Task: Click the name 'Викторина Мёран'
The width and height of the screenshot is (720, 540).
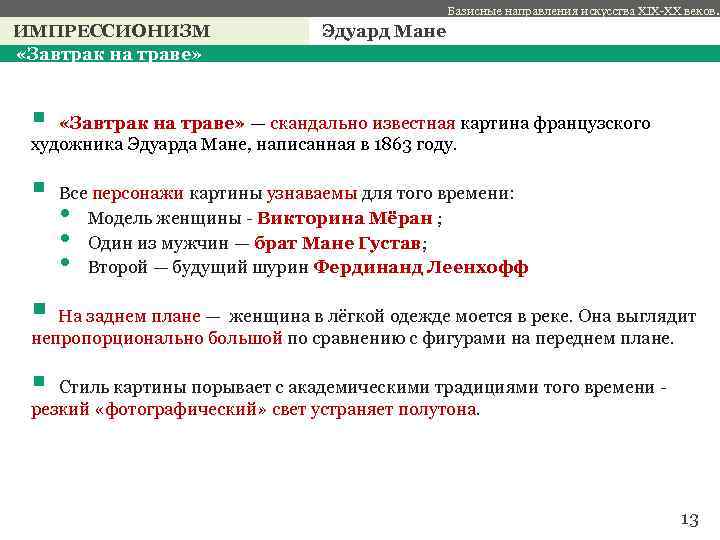Action: 345,218
